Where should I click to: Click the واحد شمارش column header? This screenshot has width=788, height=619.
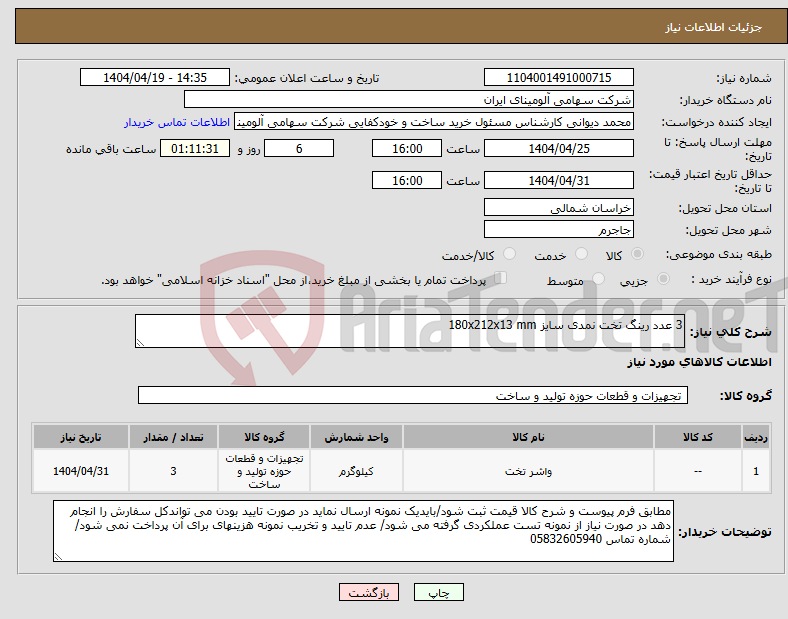click(356, 437)
